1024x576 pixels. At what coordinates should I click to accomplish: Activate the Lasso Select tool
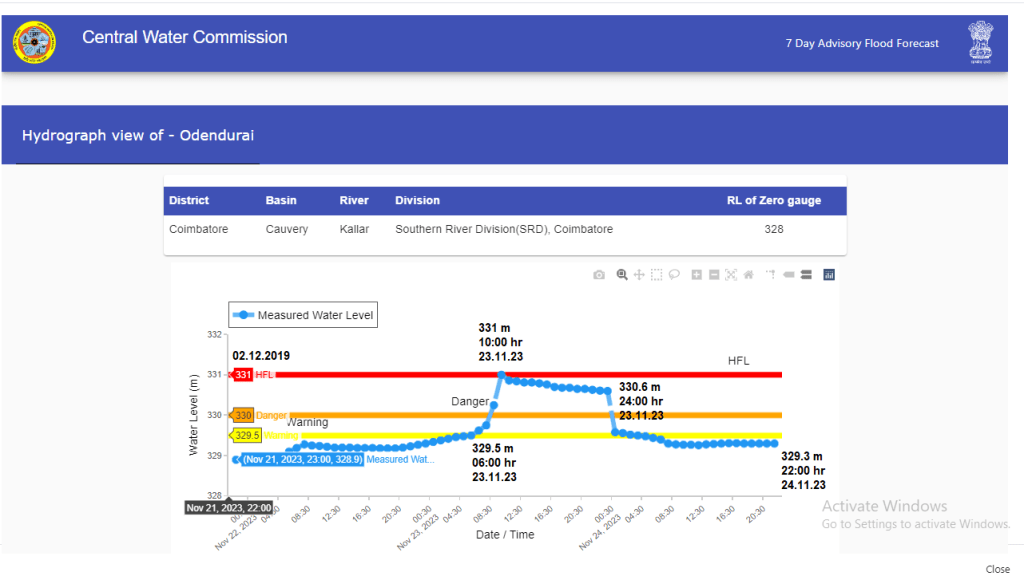coord(674,275)
